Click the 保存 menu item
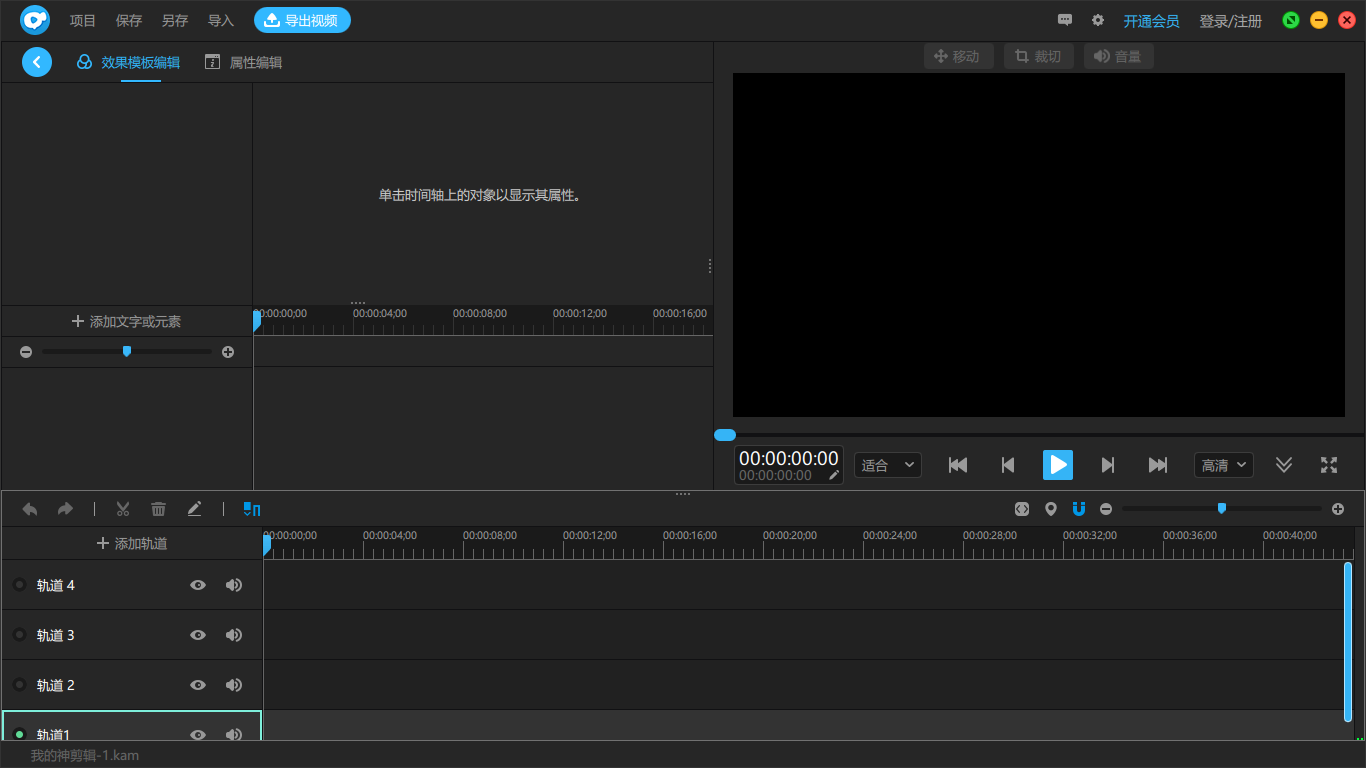The height and width of the screenshot is (768, 1366). pos(129,21)
